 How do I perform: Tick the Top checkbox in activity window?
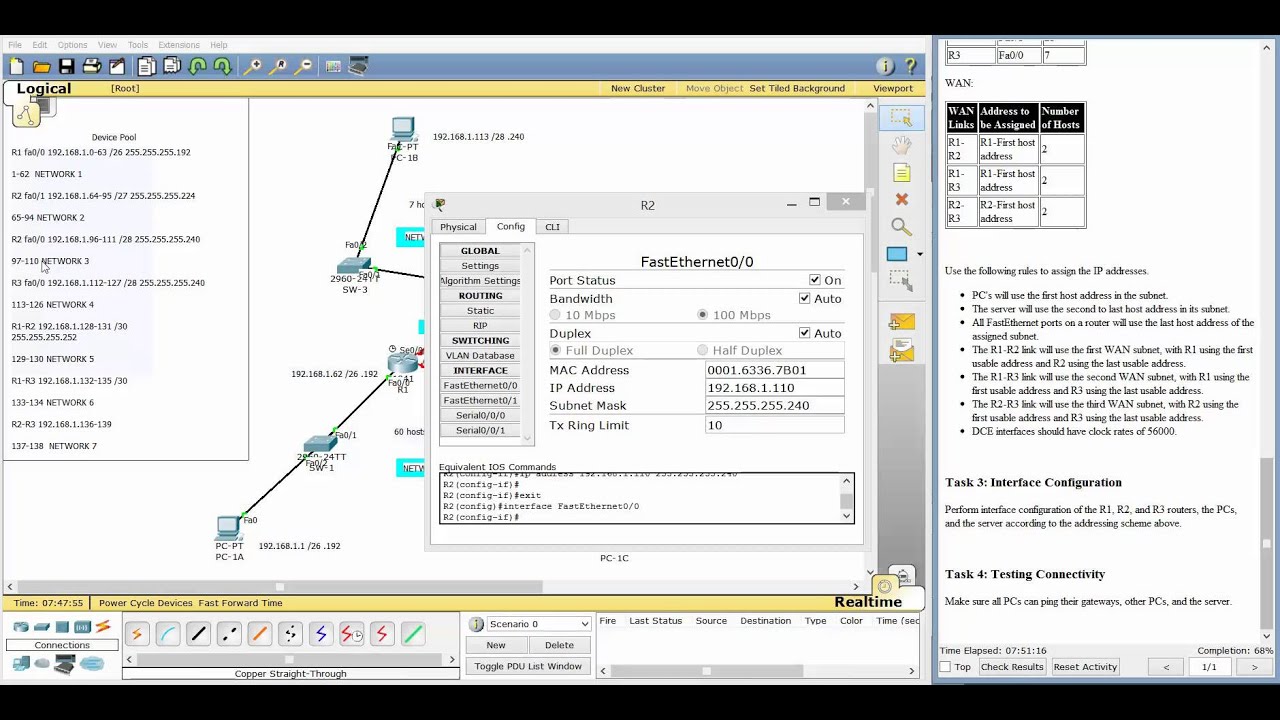pos(945,667)
